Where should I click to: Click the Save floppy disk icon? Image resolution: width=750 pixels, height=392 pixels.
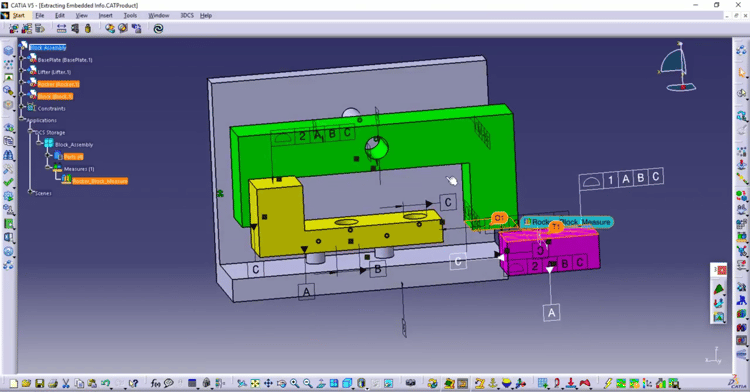click(40, 383)
